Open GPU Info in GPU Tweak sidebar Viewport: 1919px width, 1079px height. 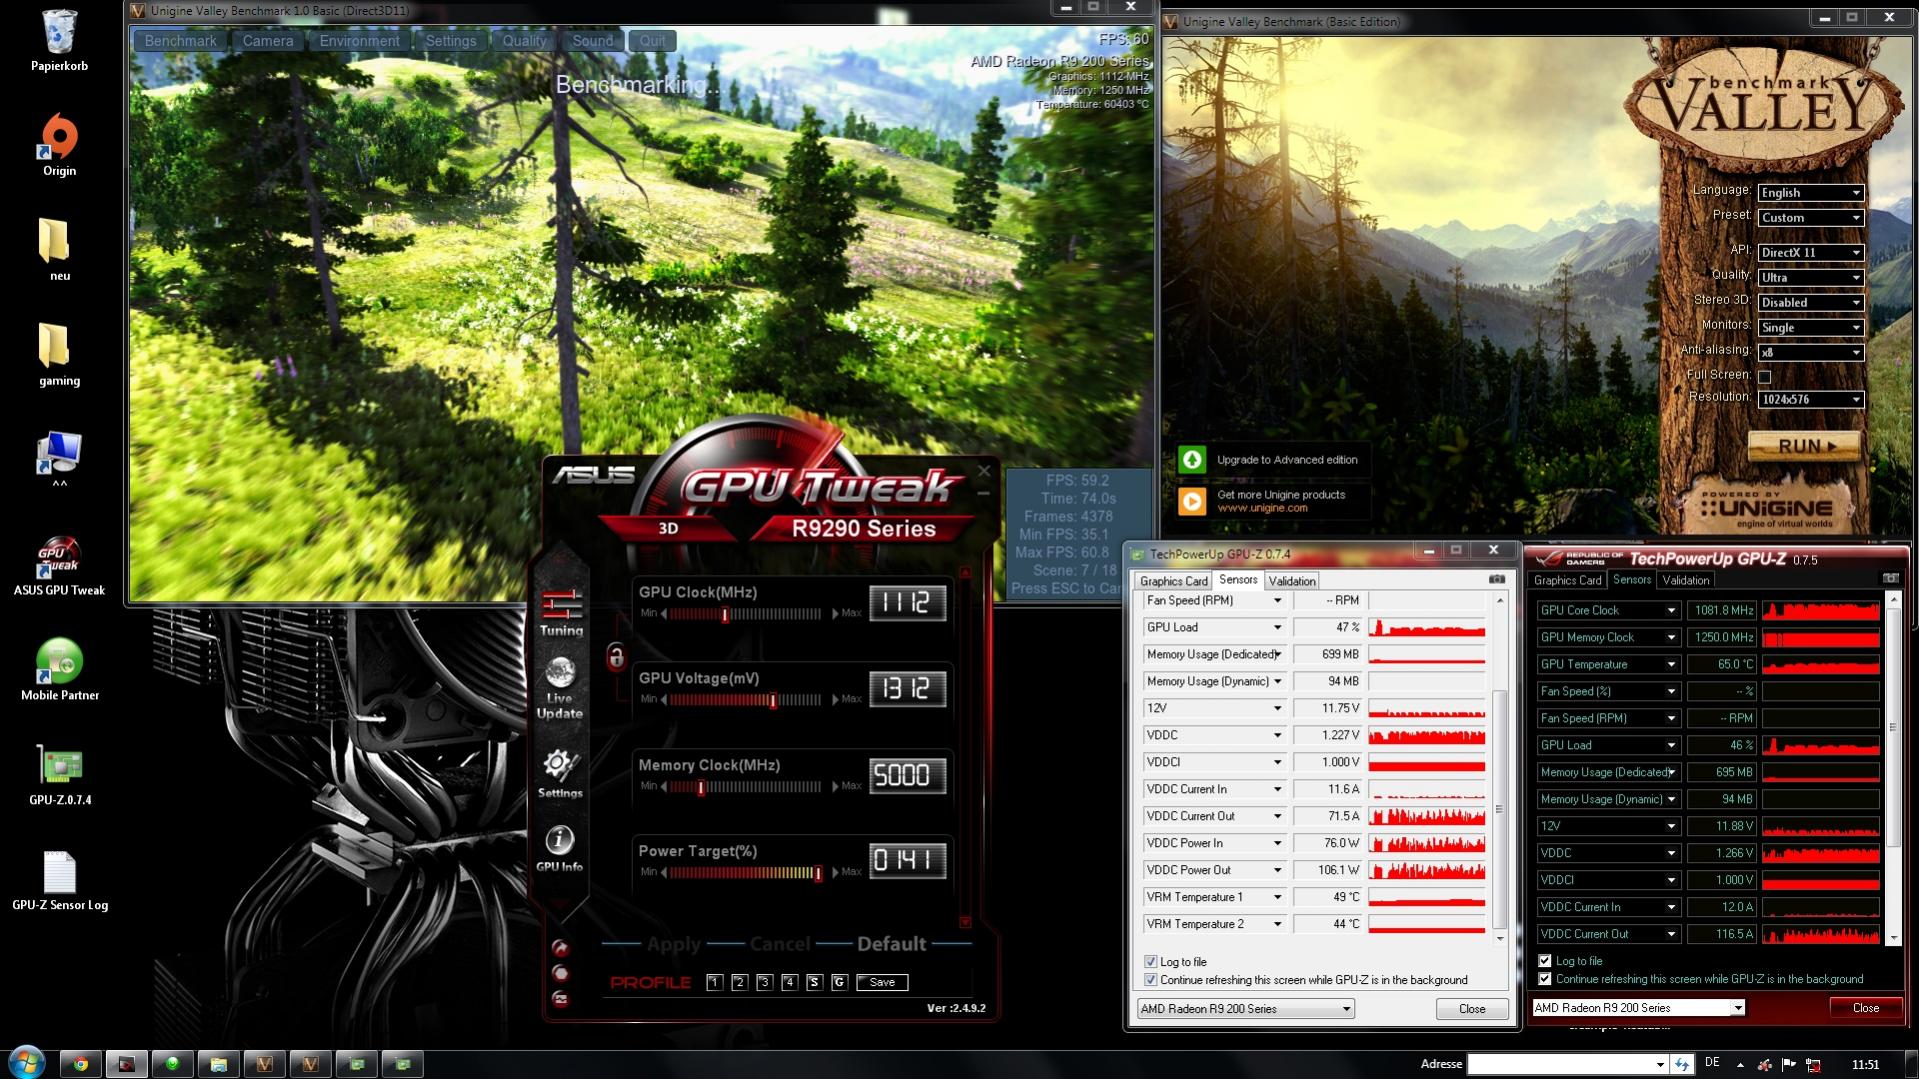559,848
